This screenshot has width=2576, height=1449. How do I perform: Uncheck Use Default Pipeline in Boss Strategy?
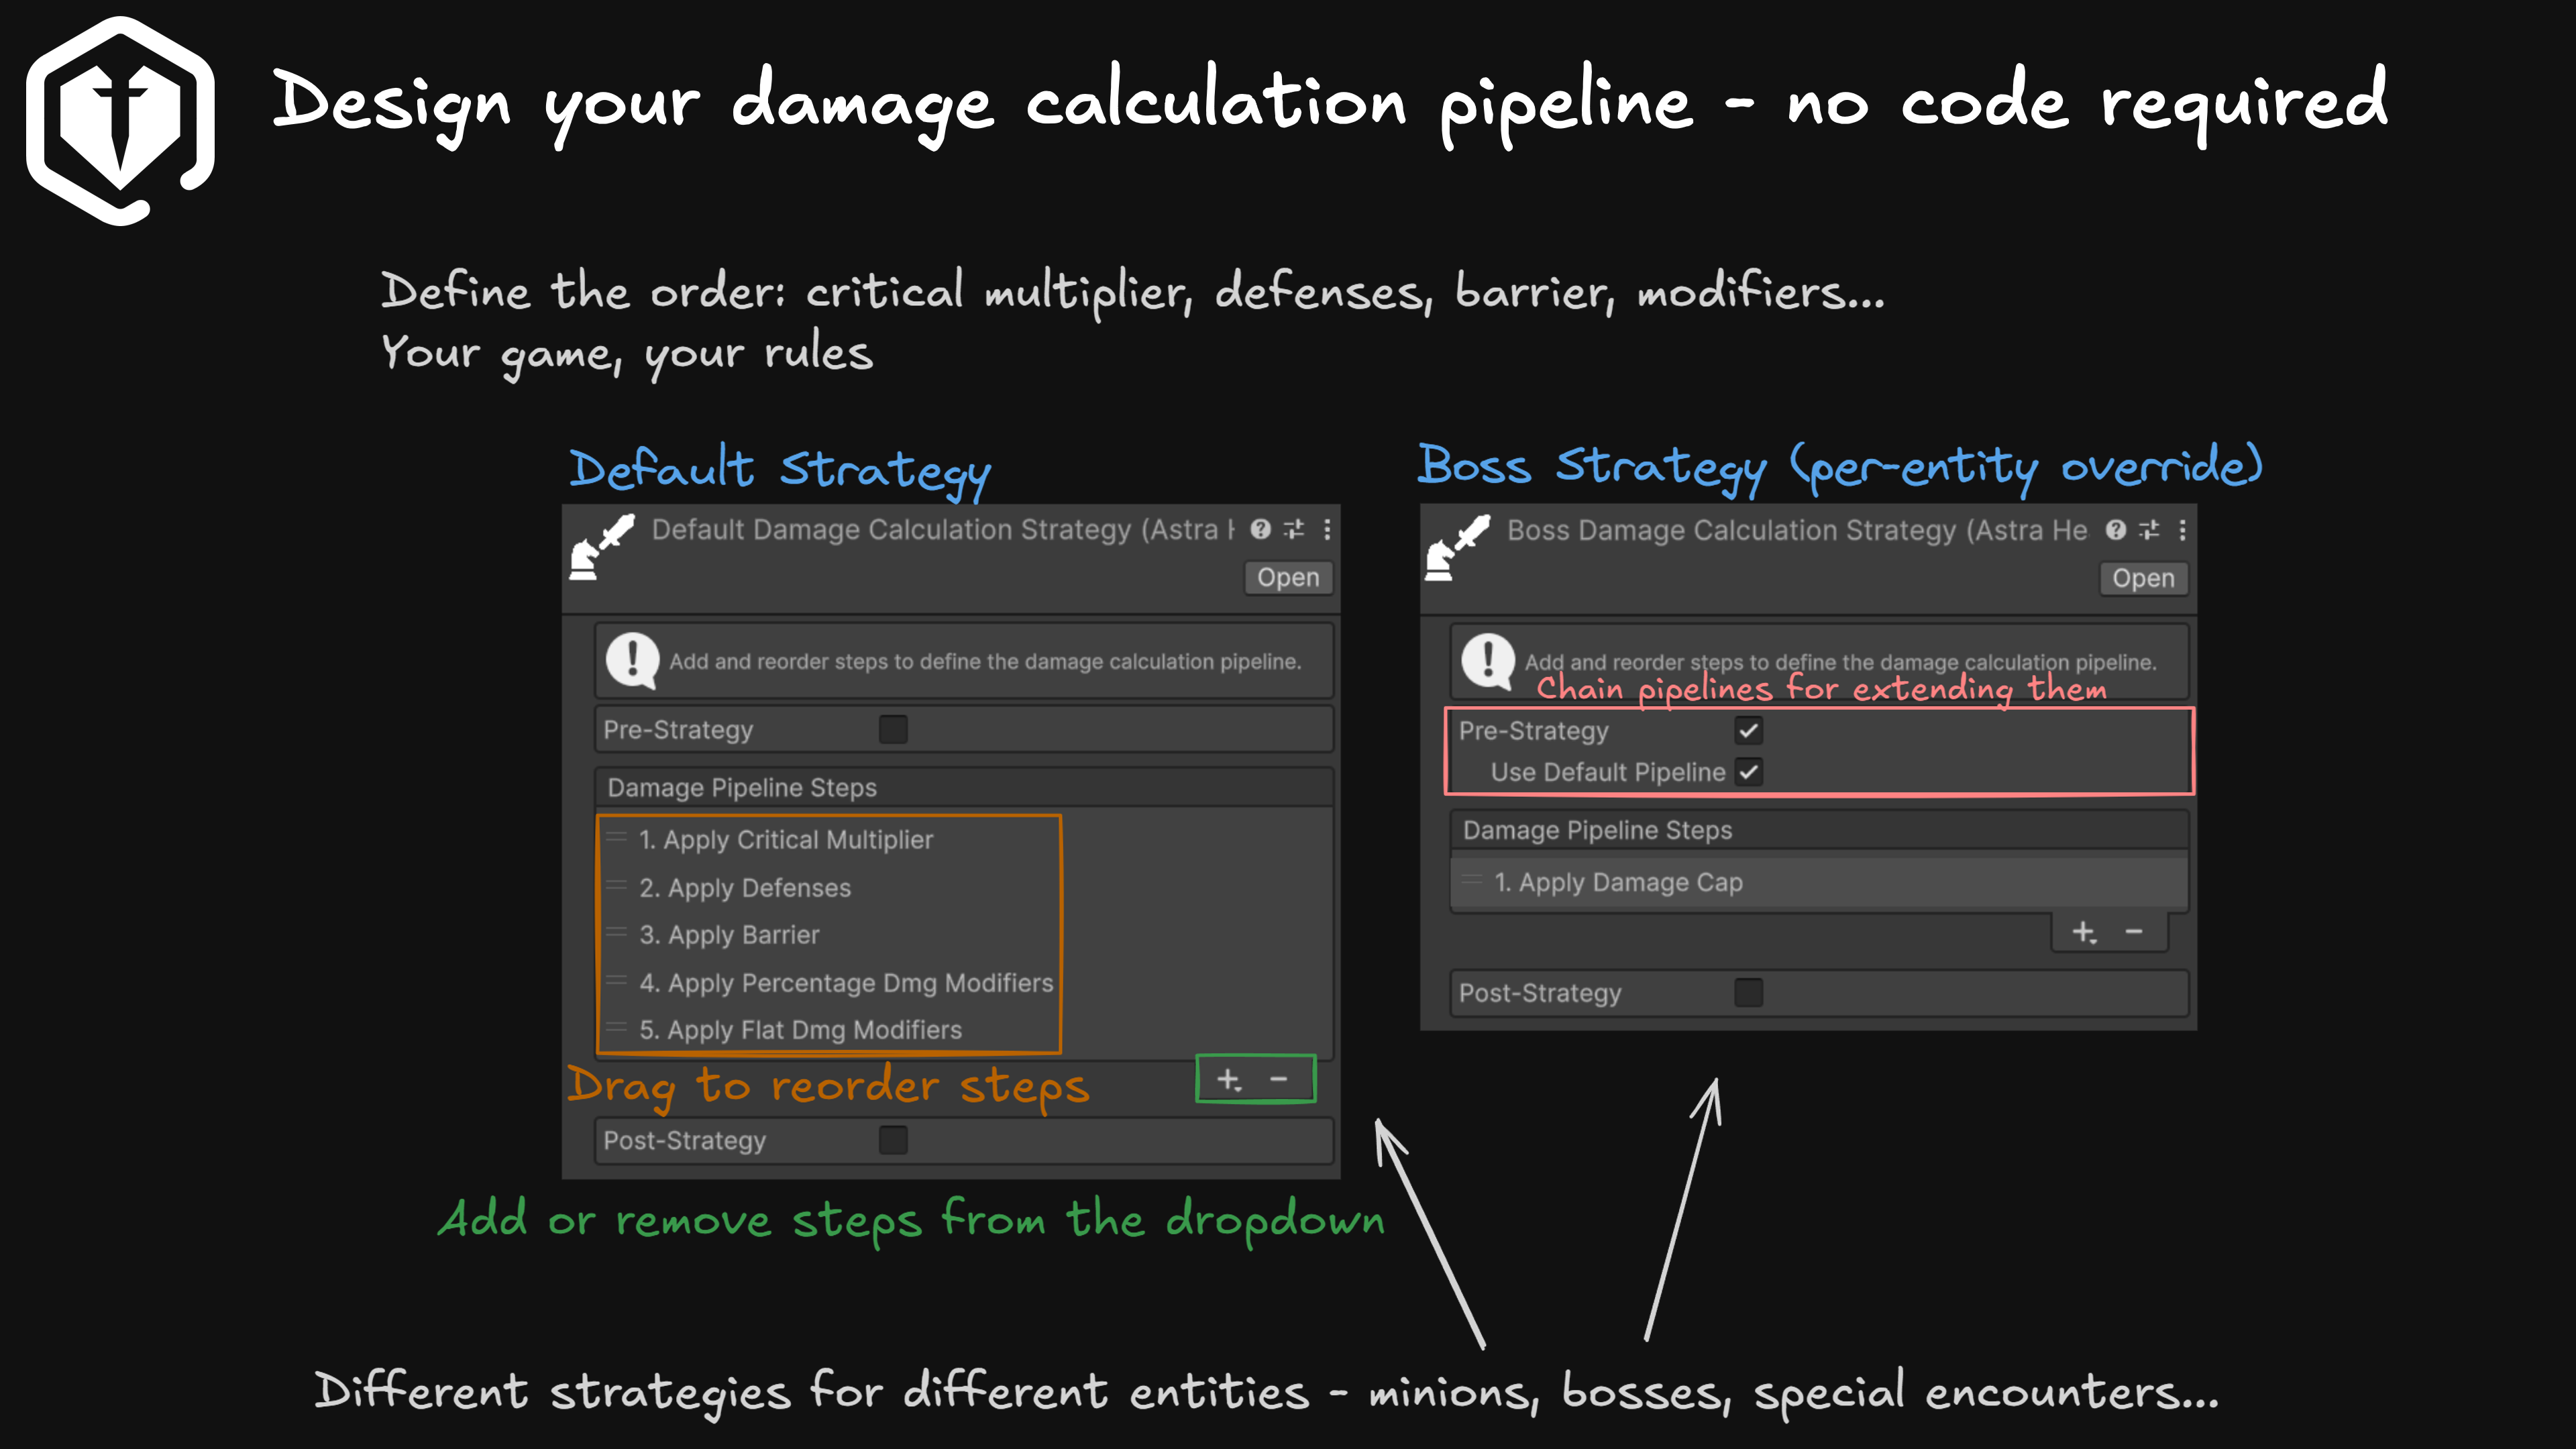pyautogui.click(x=1748, y=772)
